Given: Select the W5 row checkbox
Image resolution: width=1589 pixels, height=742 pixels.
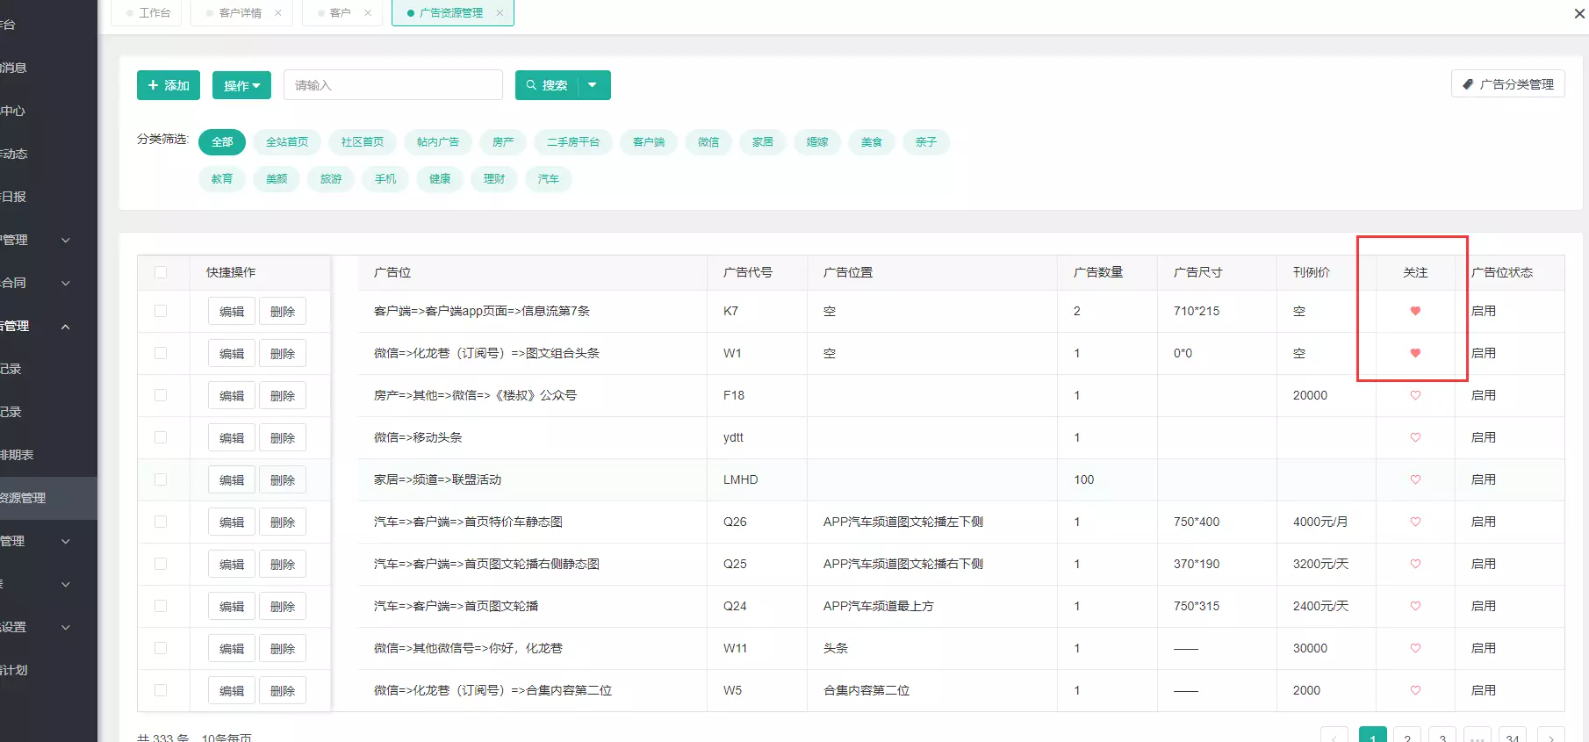Looking at the screenshot, I should 161,690.
